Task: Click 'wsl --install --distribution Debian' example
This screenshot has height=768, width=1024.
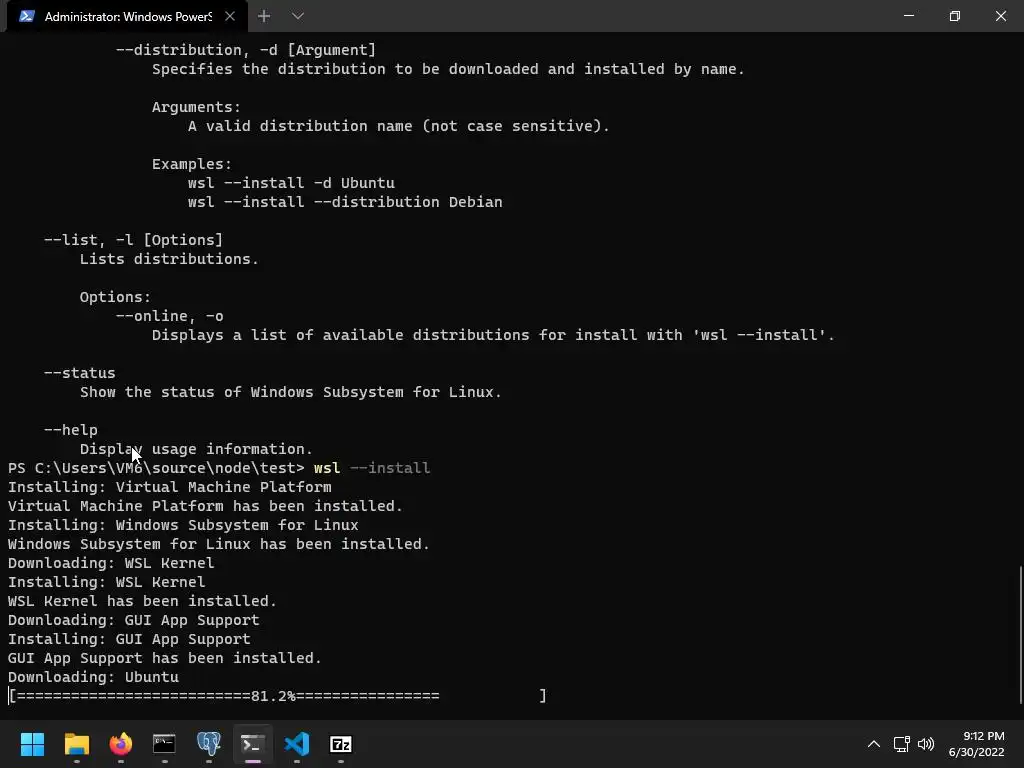Action: click(x=345, y=202)
